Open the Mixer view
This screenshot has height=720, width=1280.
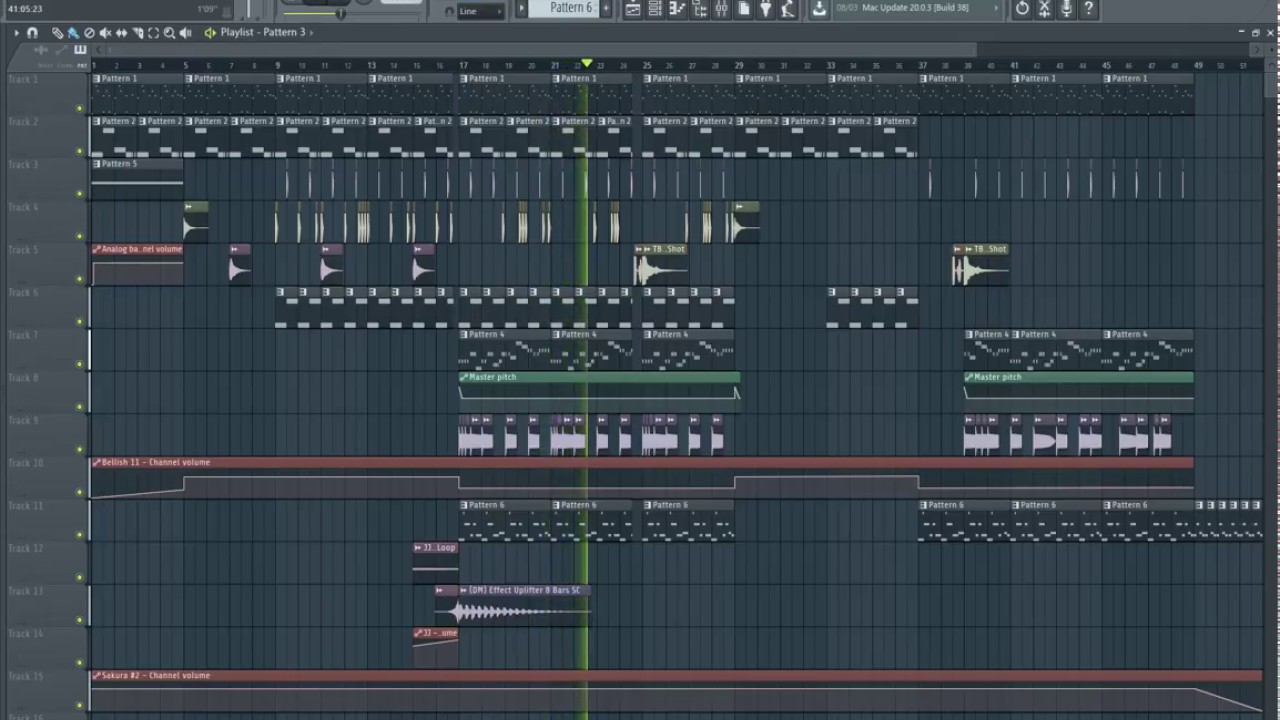(721, 9)
